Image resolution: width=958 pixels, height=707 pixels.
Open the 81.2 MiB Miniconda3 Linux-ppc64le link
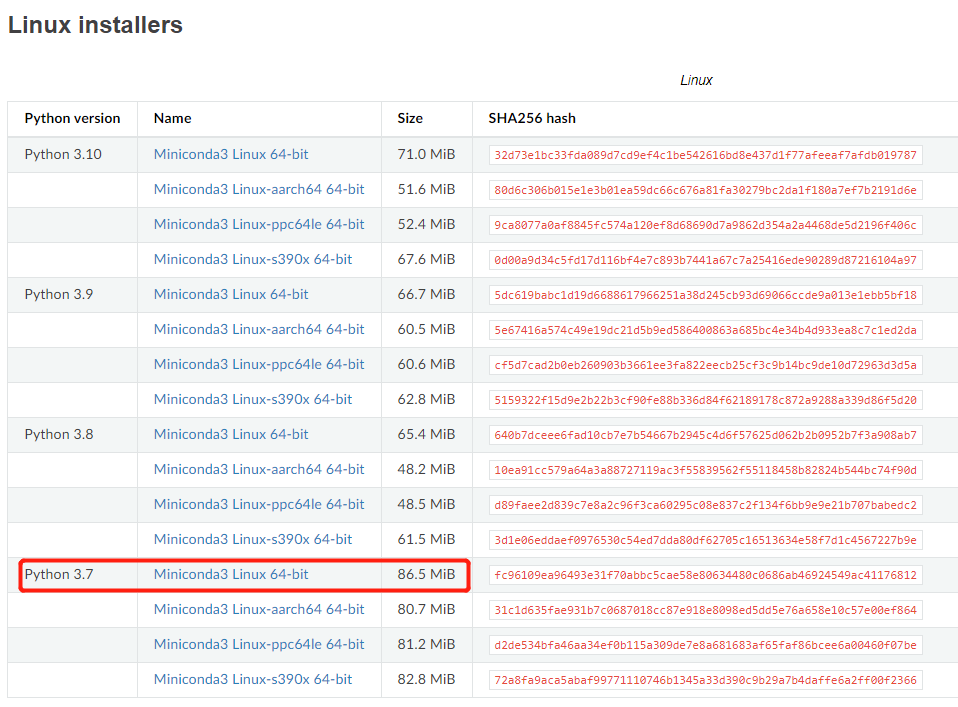coord(259,645)
